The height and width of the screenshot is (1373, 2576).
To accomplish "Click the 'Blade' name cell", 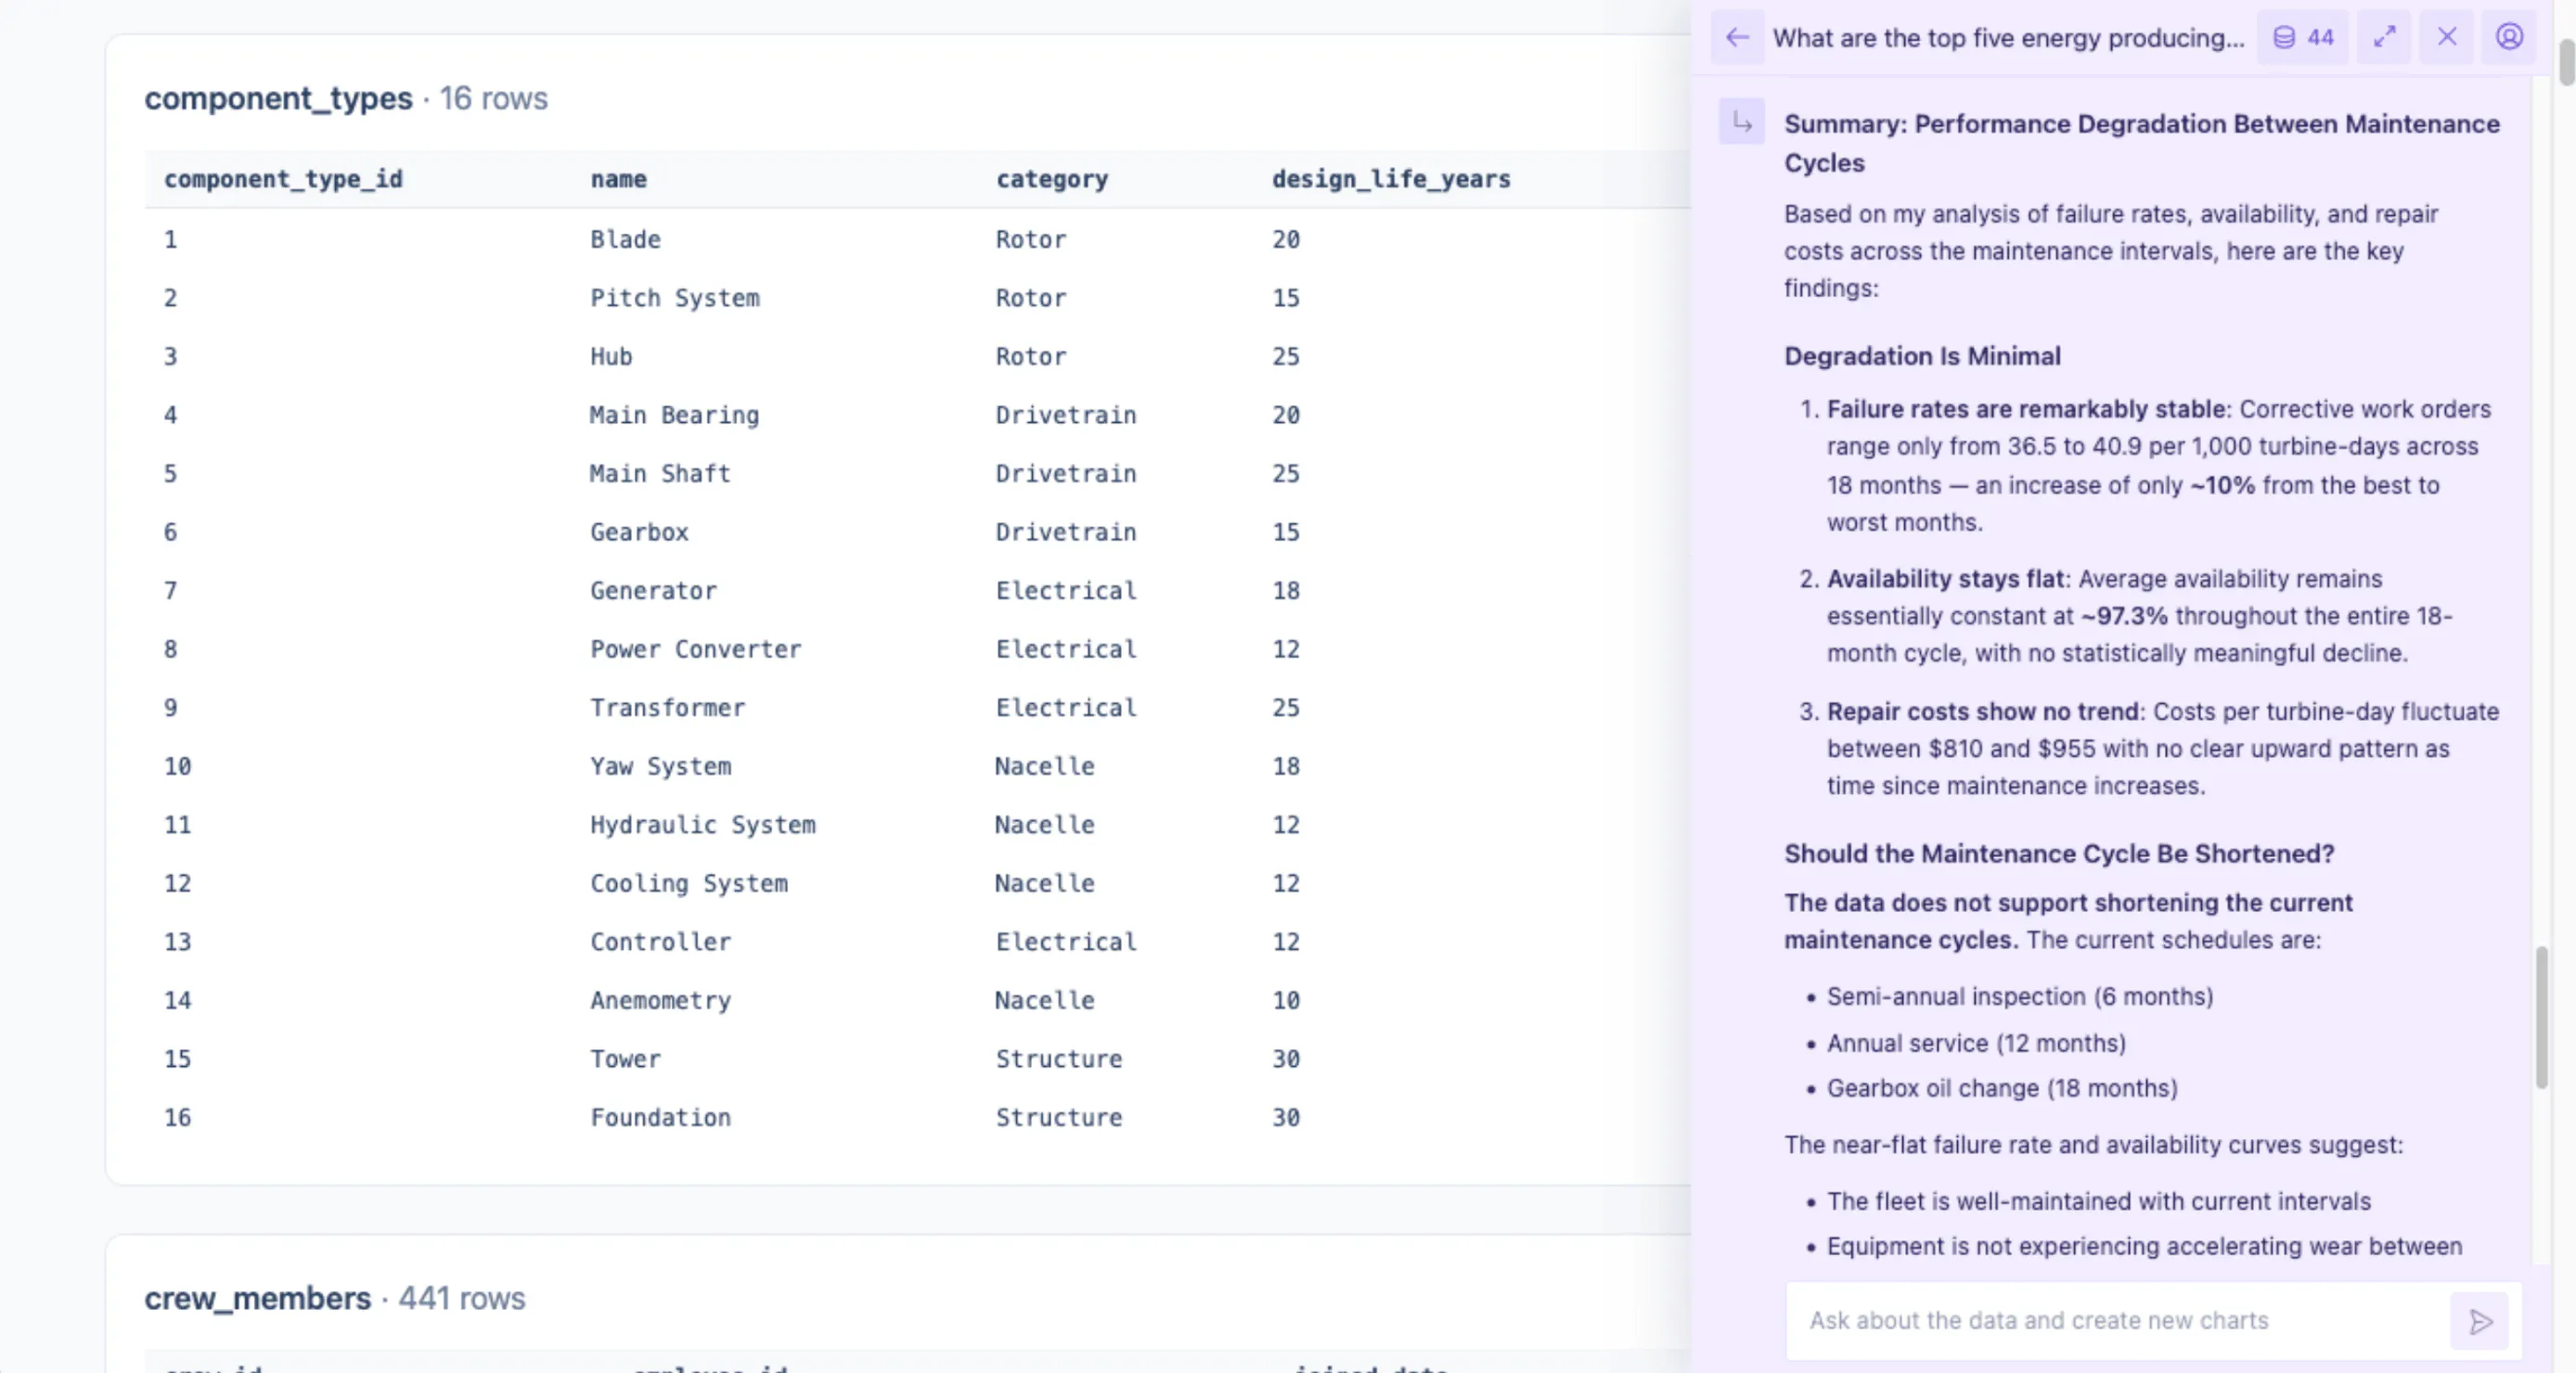I will pos(625,240).
